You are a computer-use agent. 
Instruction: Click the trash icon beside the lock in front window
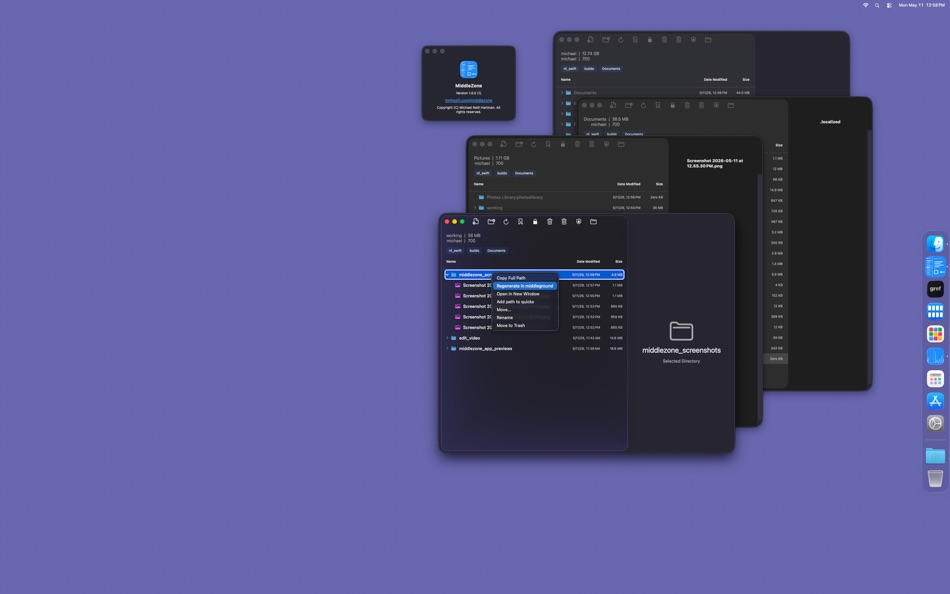click(x=550, y=222)
